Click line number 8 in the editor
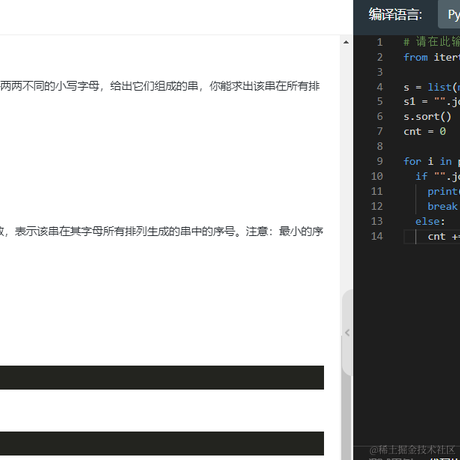Viewport: 460px width, 460px height. click(380, 146)
